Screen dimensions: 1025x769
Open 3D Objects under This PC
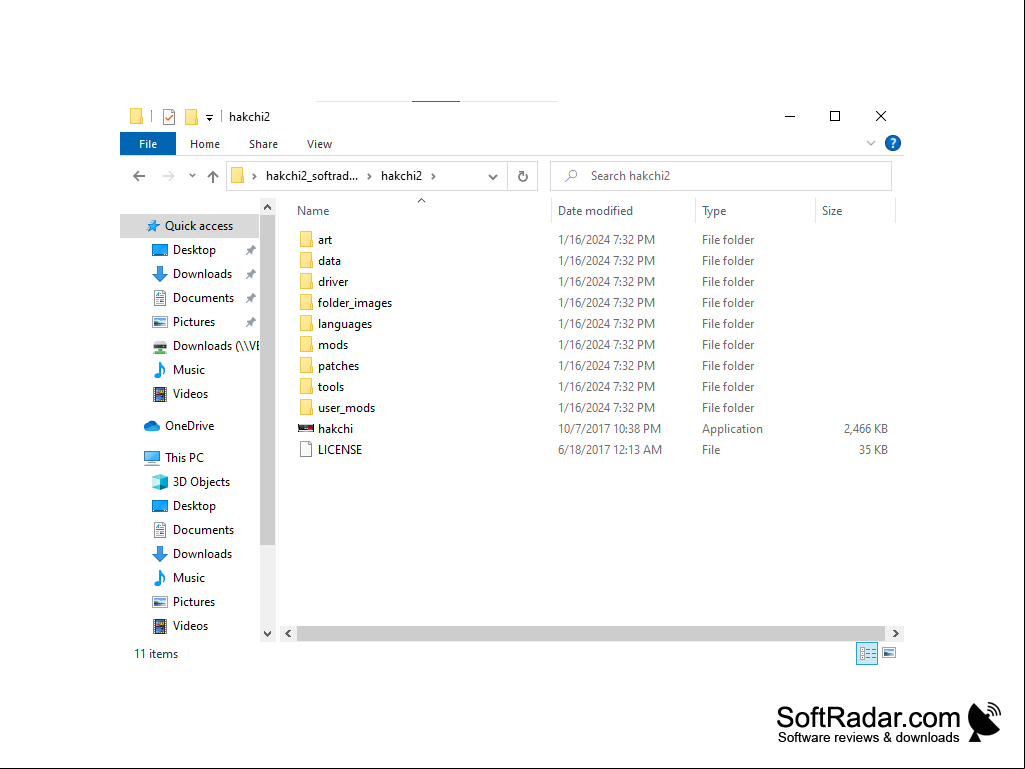click(x=201, y=482)
